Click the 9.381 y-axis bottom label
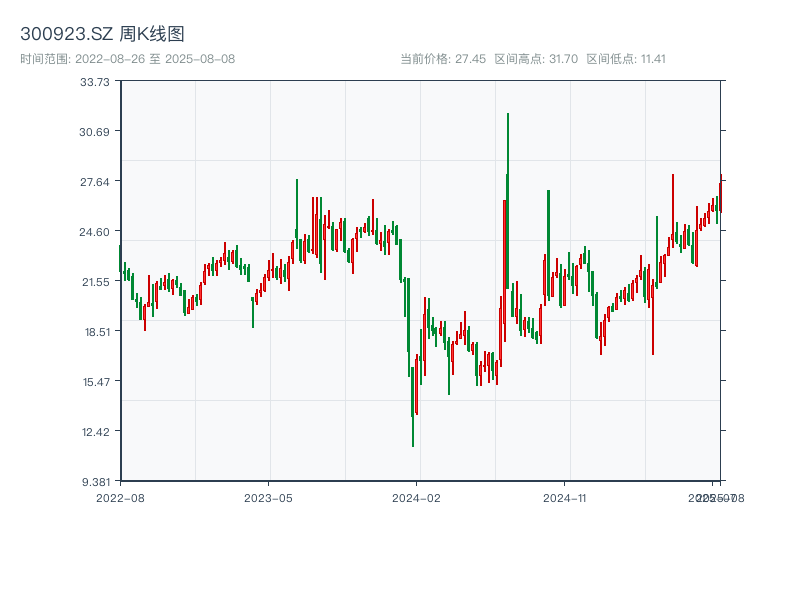This screenshot has height=600, width=800. click(95, 482)
